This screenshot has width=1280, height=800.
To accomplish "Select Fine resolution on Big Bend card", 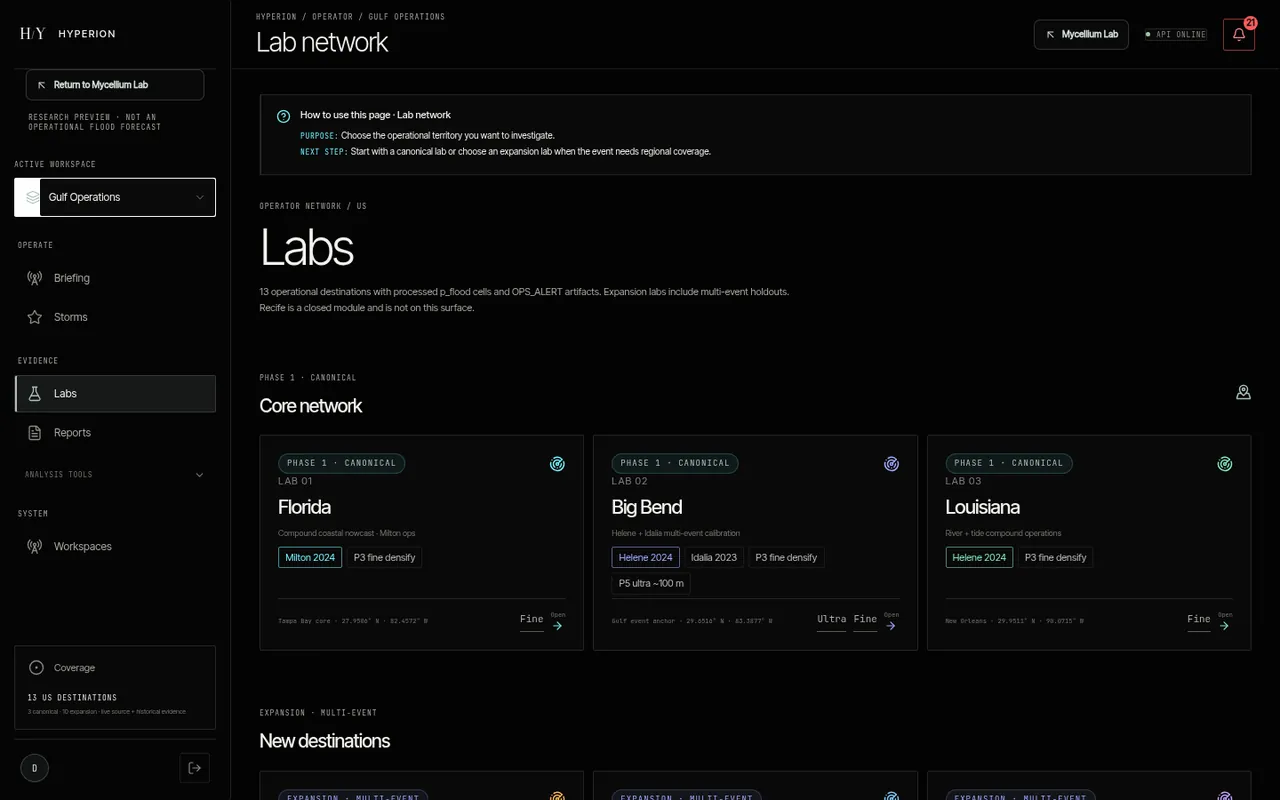I will [865, 620].
